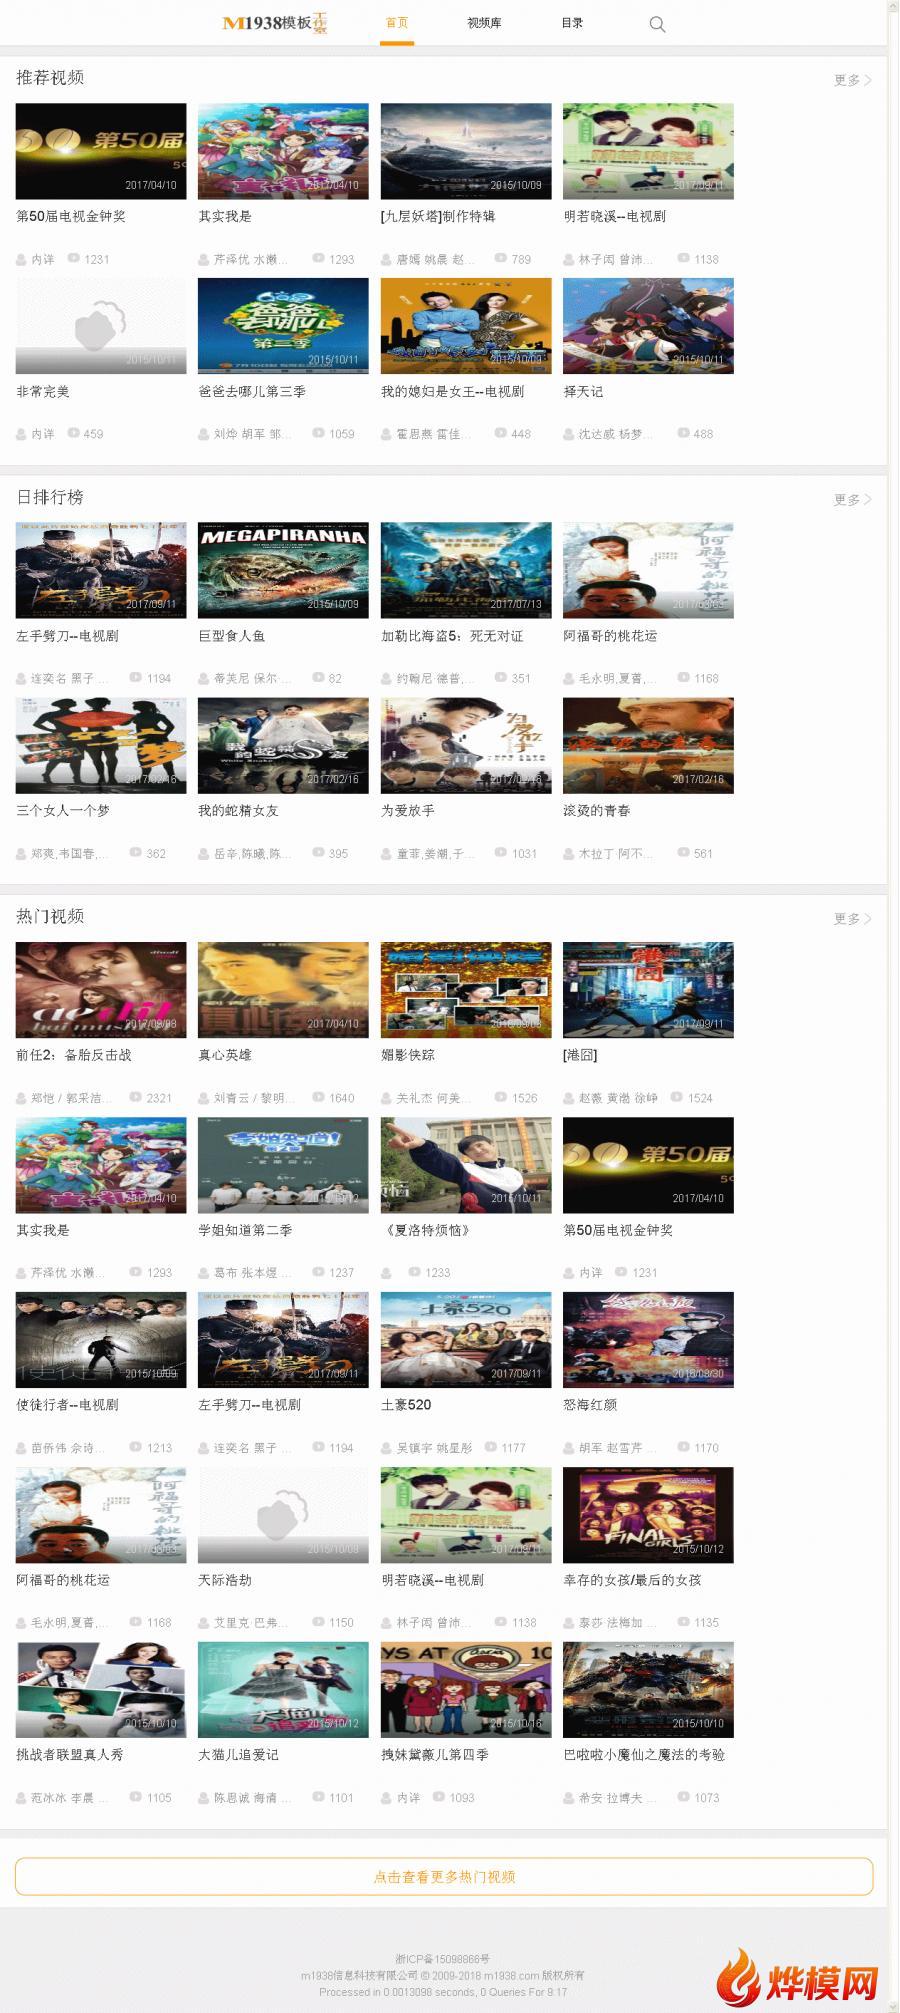Click the view count icon beside 395
This screenshot has height=2013, width=900.
[319, 853]
